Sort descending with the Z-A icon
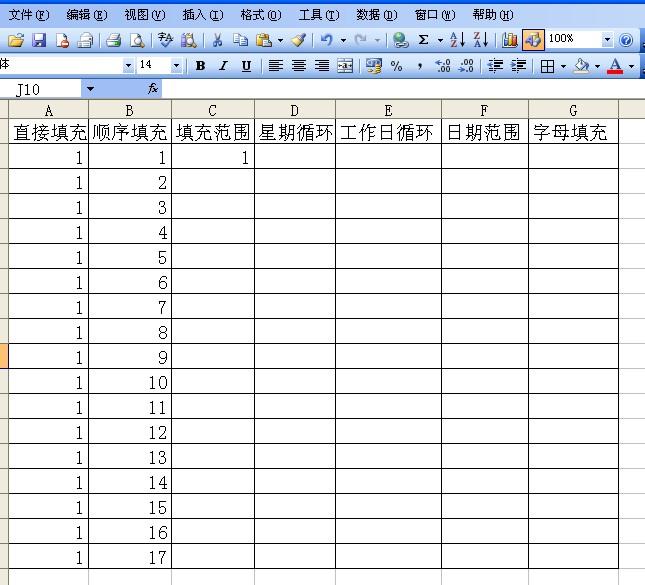 pos(480,40)
